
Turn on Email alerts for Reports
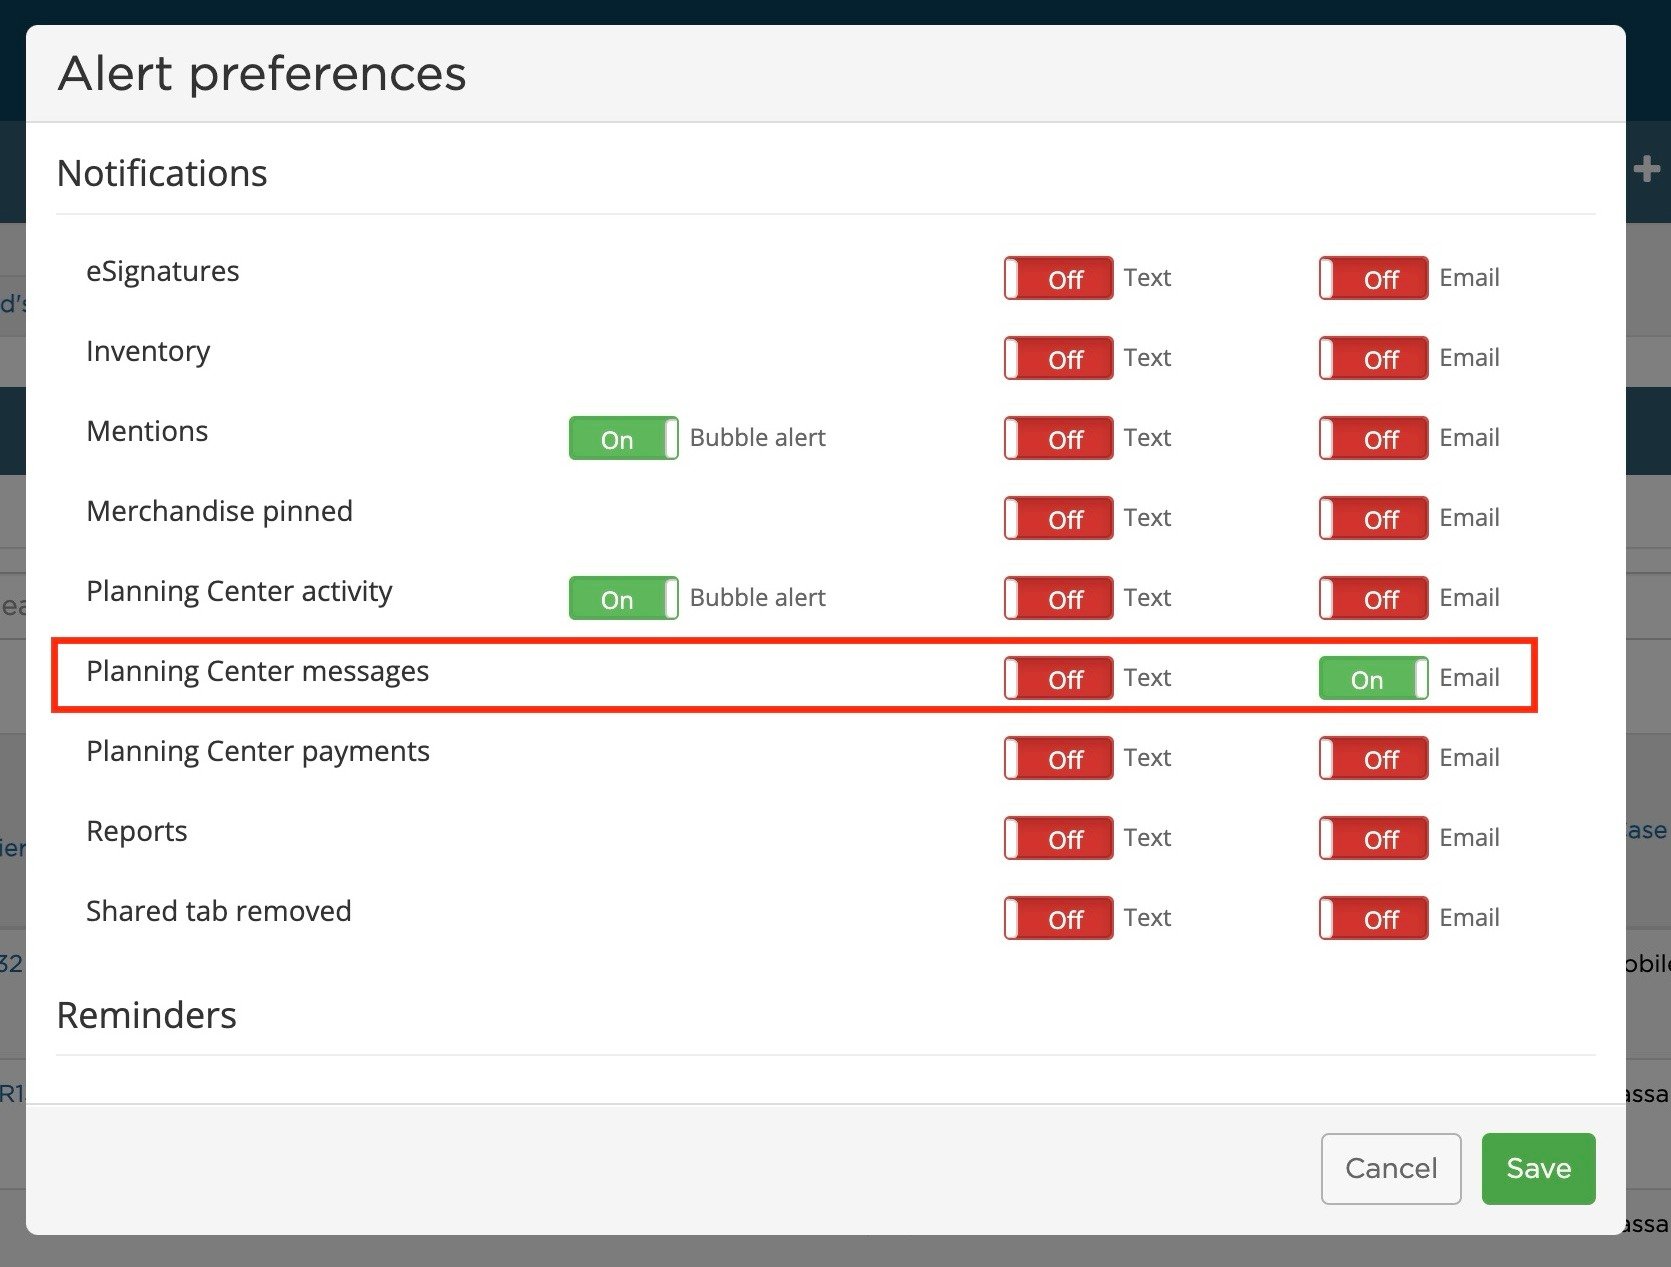coord(1372,838)
